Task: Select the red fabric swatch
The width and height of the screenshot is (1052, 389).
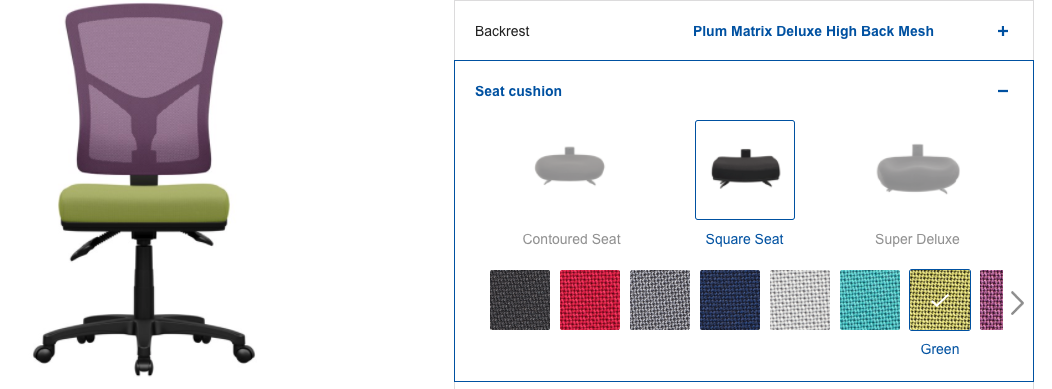Action: pos(590,300)
